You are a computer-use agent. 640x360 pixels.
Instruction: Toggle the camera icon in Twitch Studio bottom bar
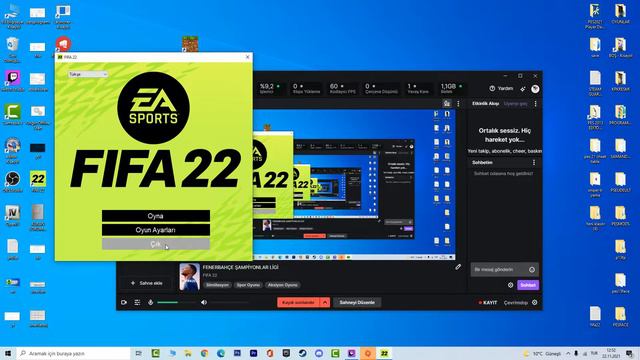click(x=124, y=302)
